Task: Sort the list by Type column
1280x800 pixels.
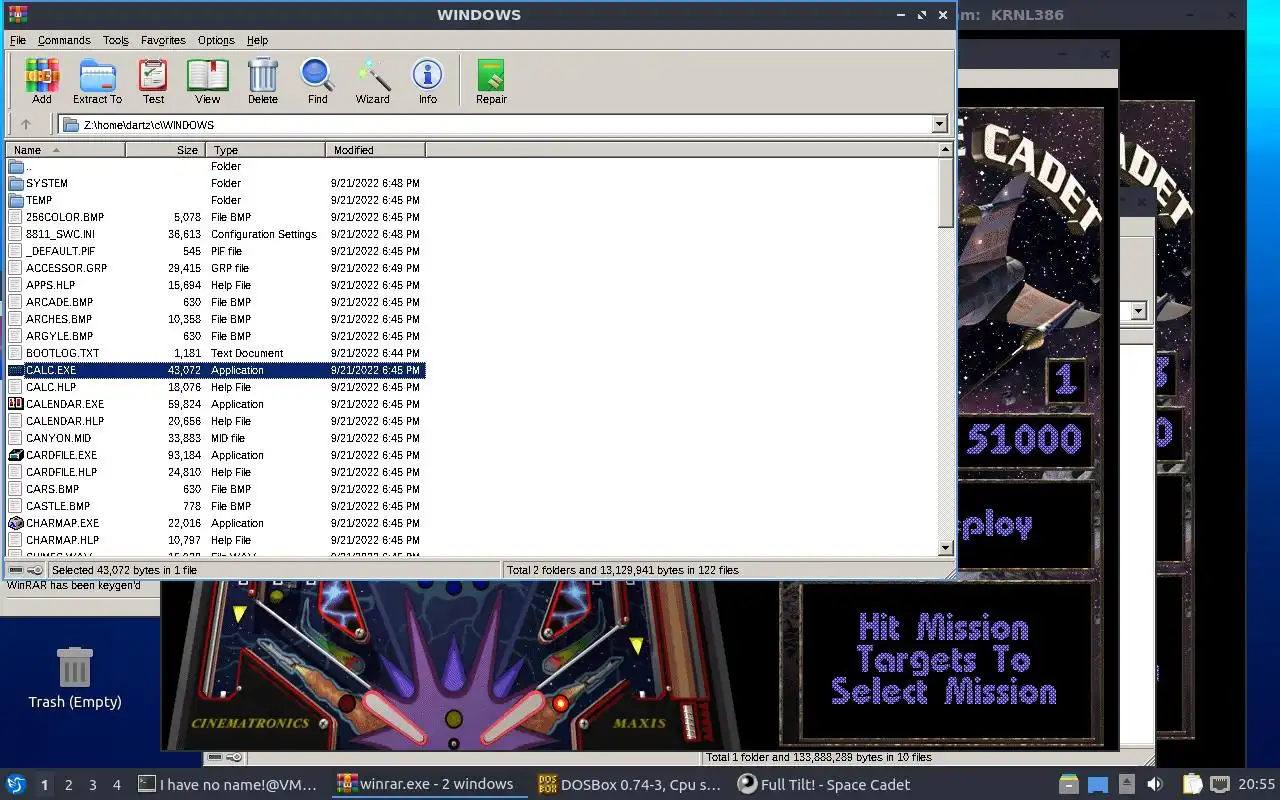Action: [265, 150]
